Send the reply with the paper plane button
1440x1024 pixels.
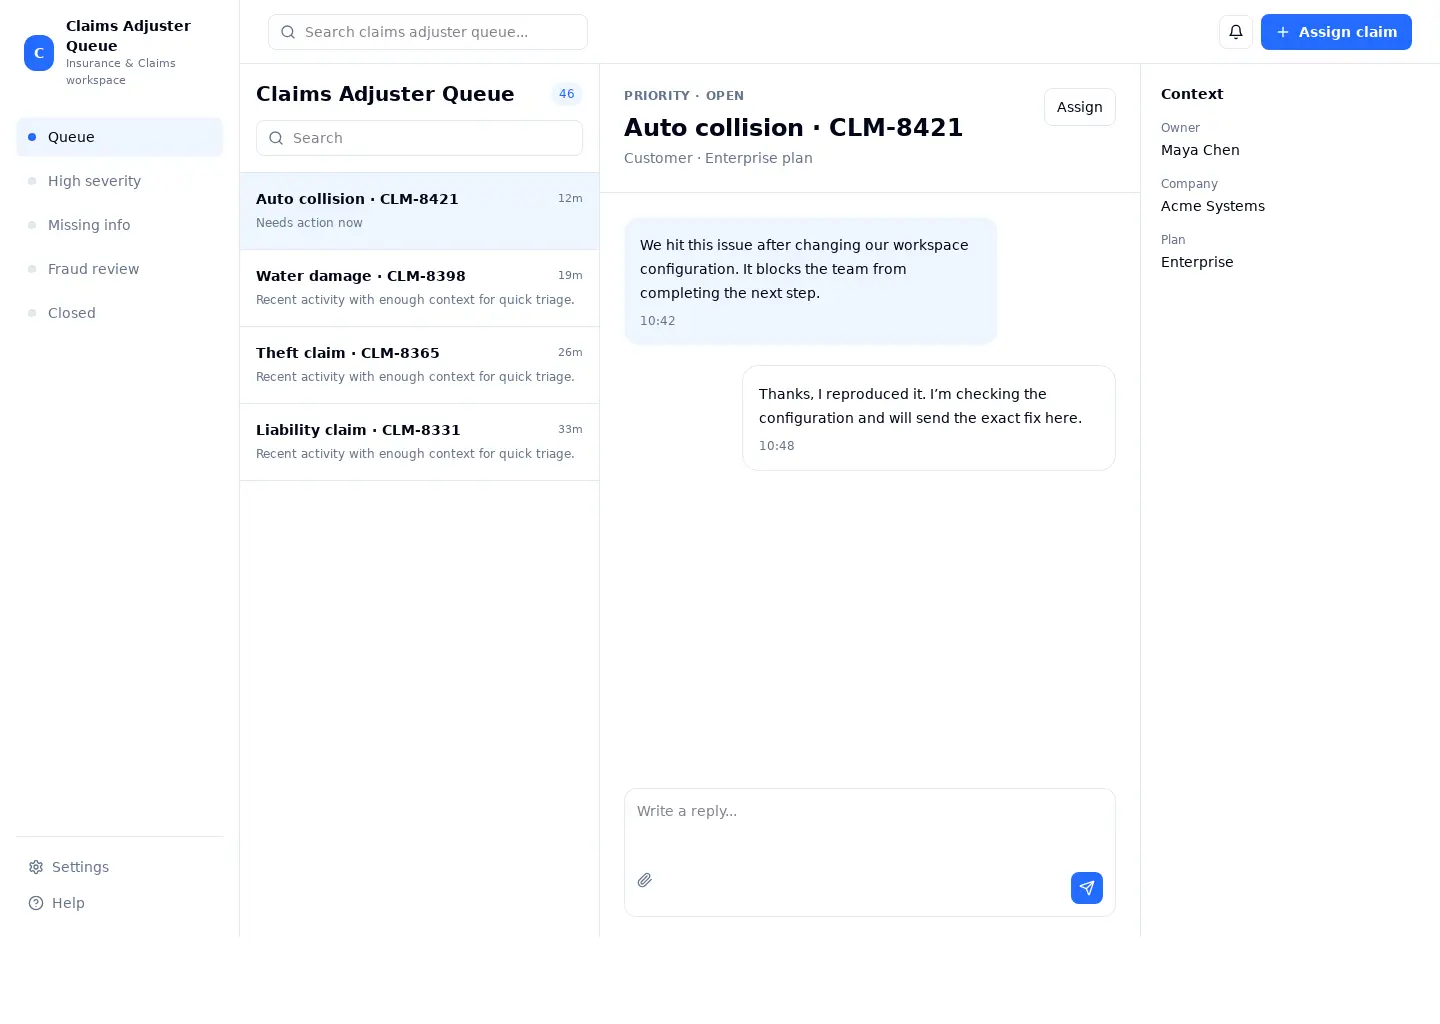click(1087, 888)
